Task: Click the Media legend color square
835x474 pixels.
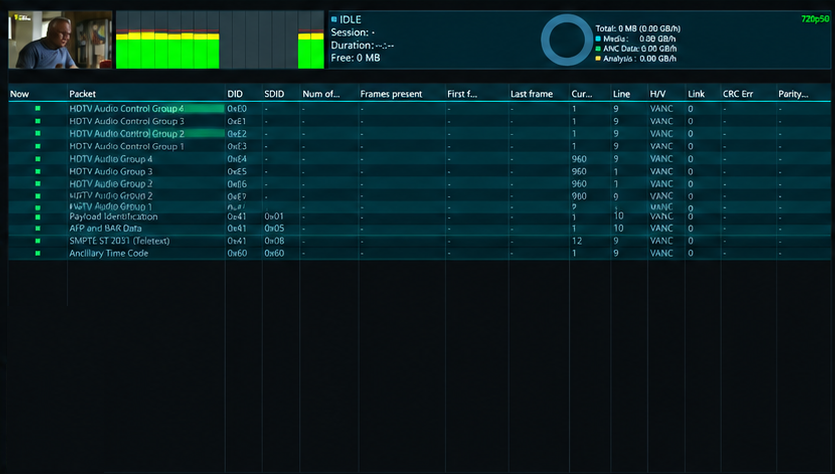Action: tap(598, 39)
